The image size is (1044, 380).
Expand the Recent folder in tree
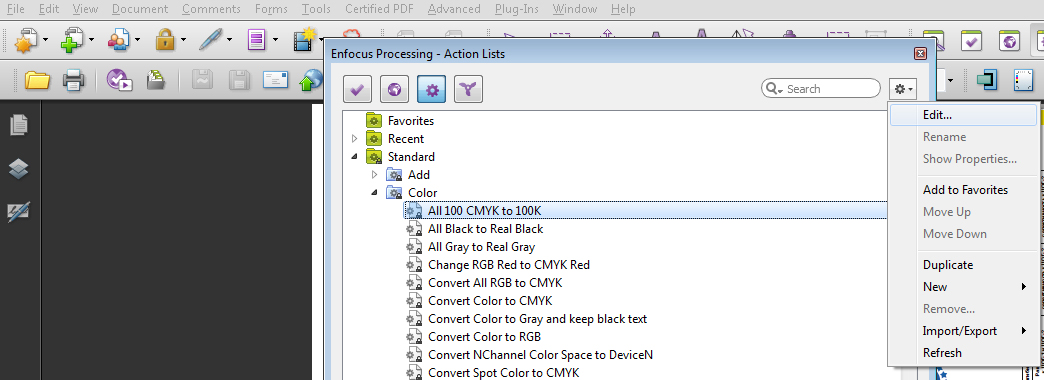[354, 138]
